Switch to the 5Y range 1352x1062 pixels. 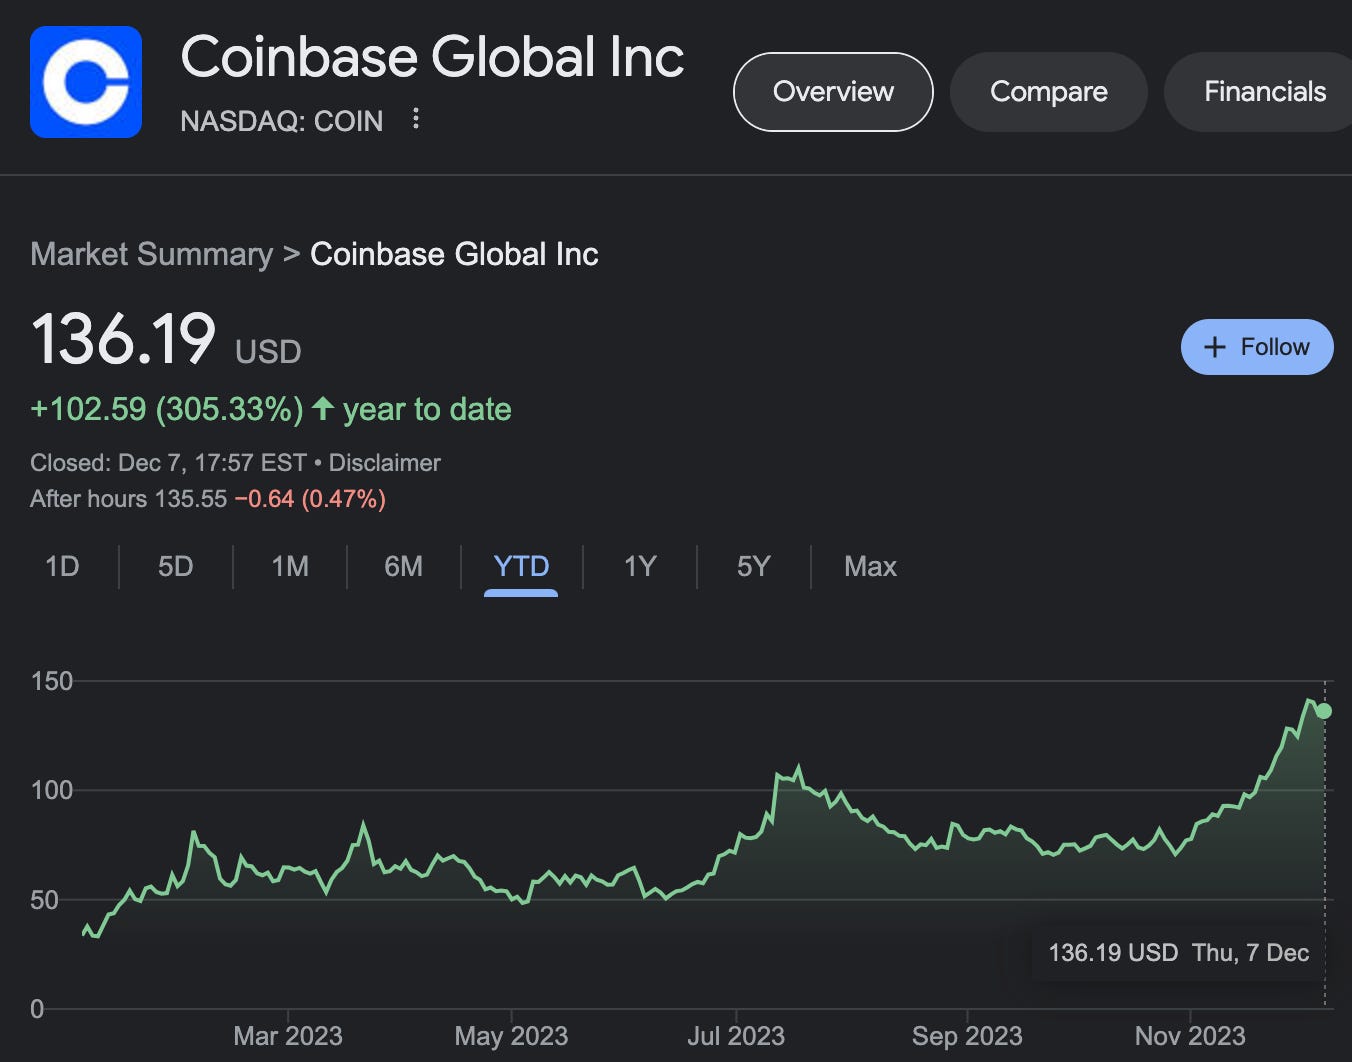[x=753, y=566]
